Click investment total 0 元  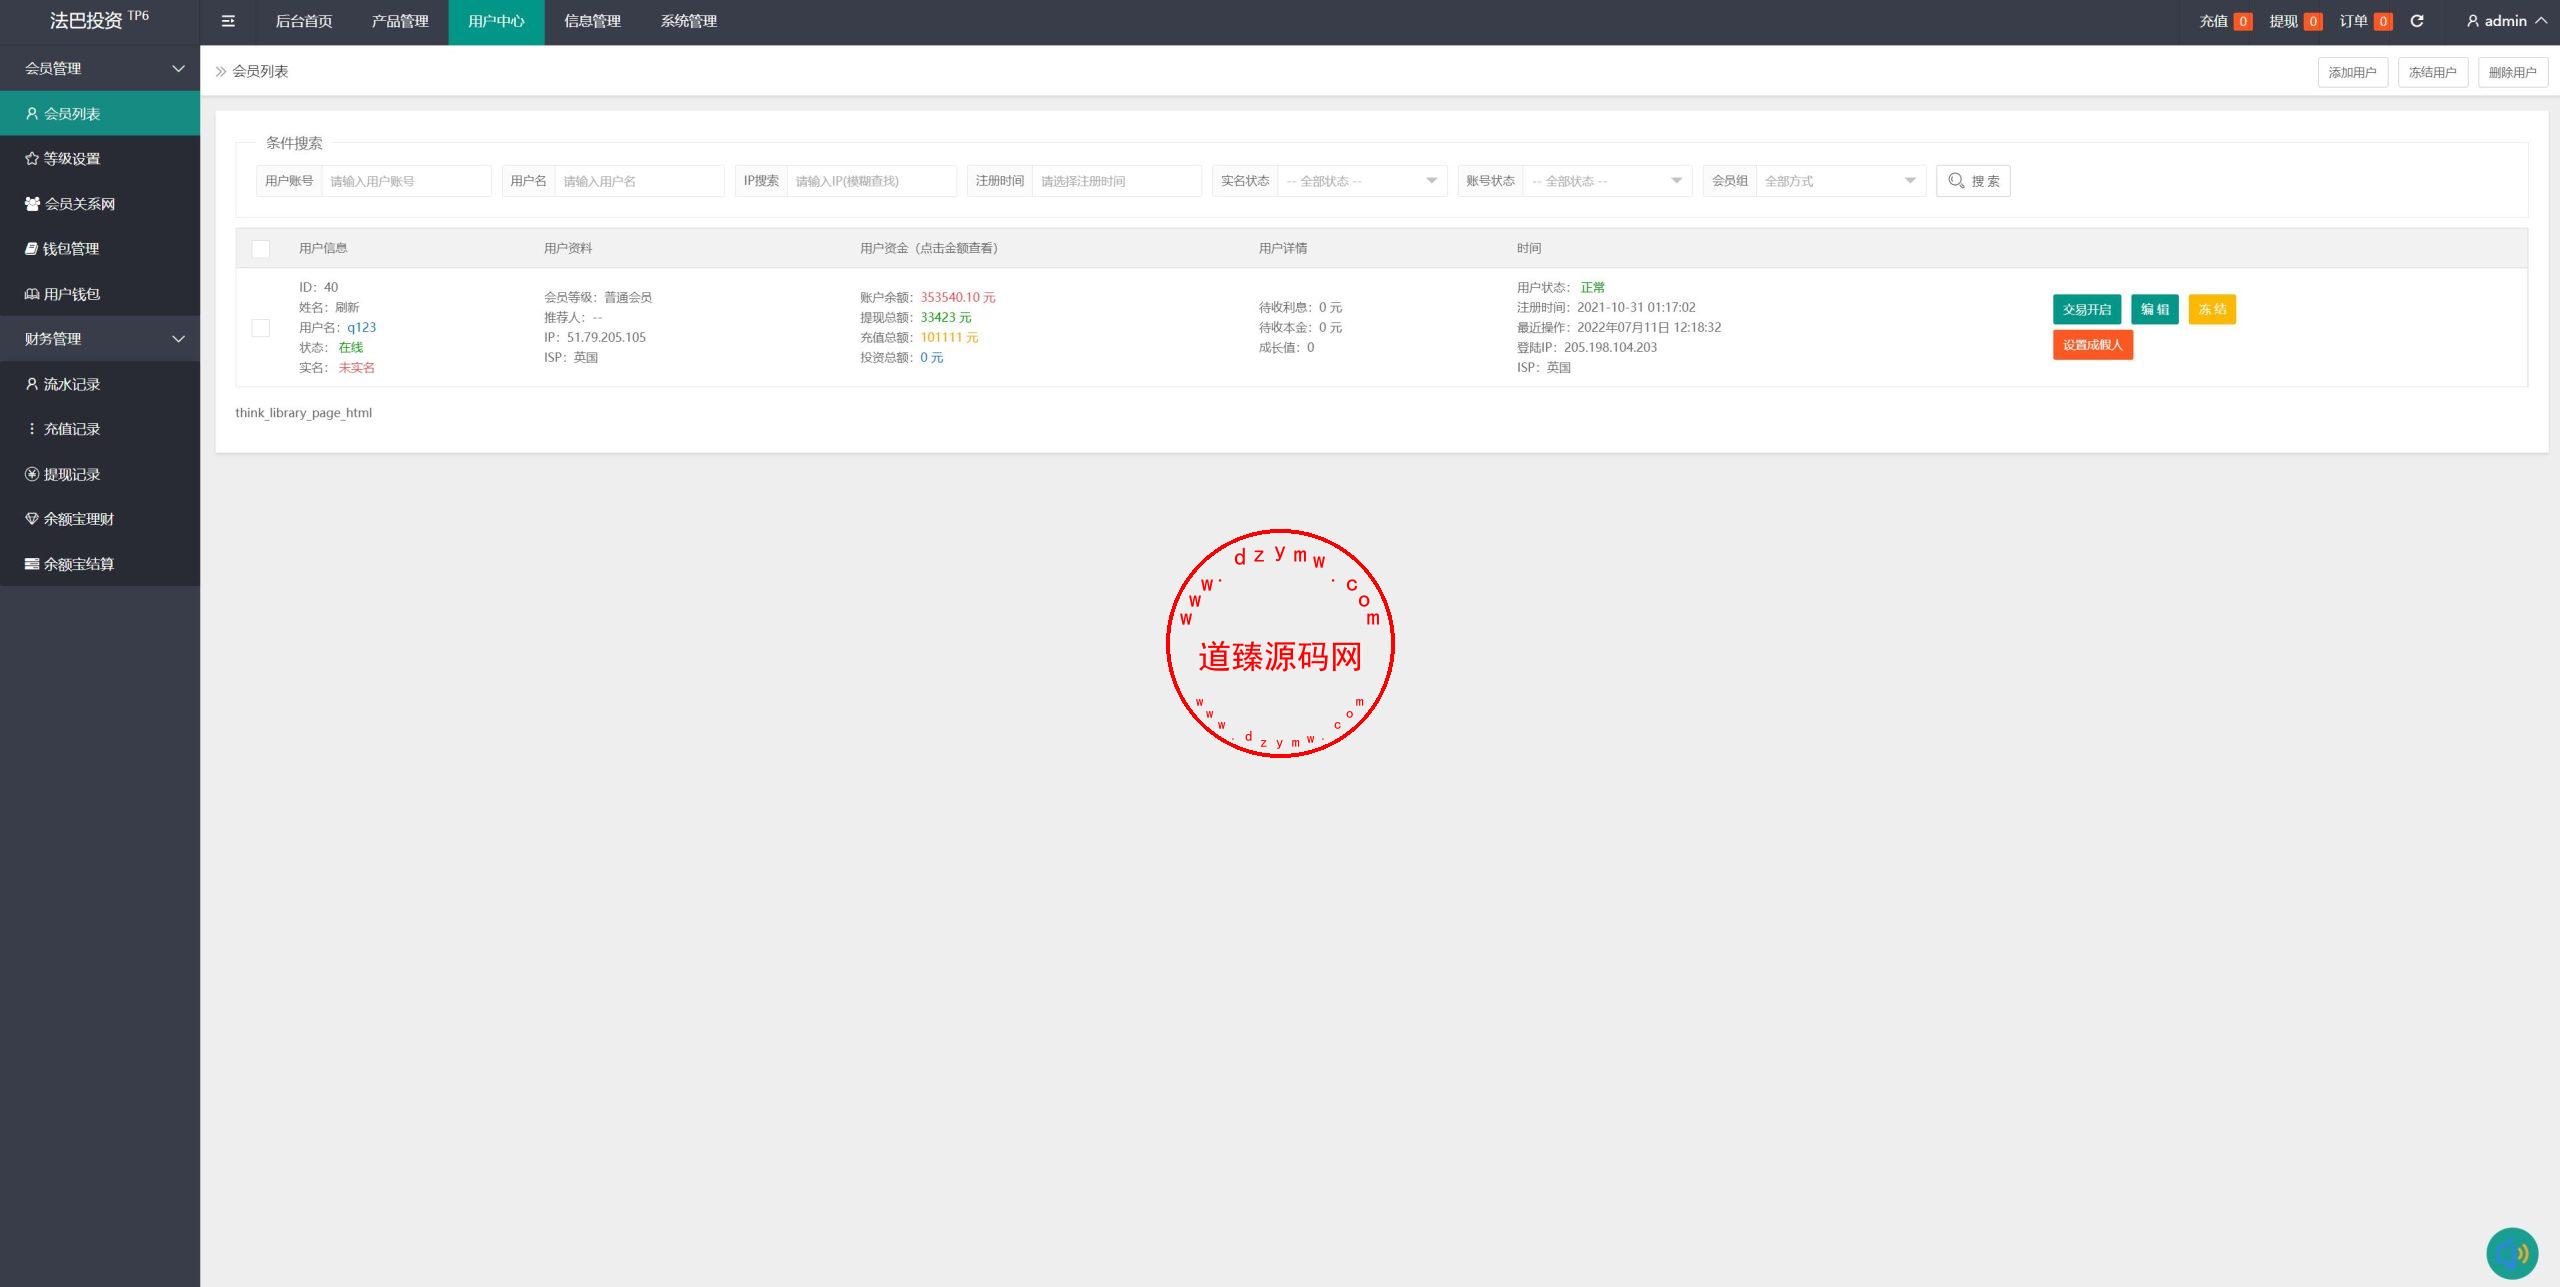[931, 357]
